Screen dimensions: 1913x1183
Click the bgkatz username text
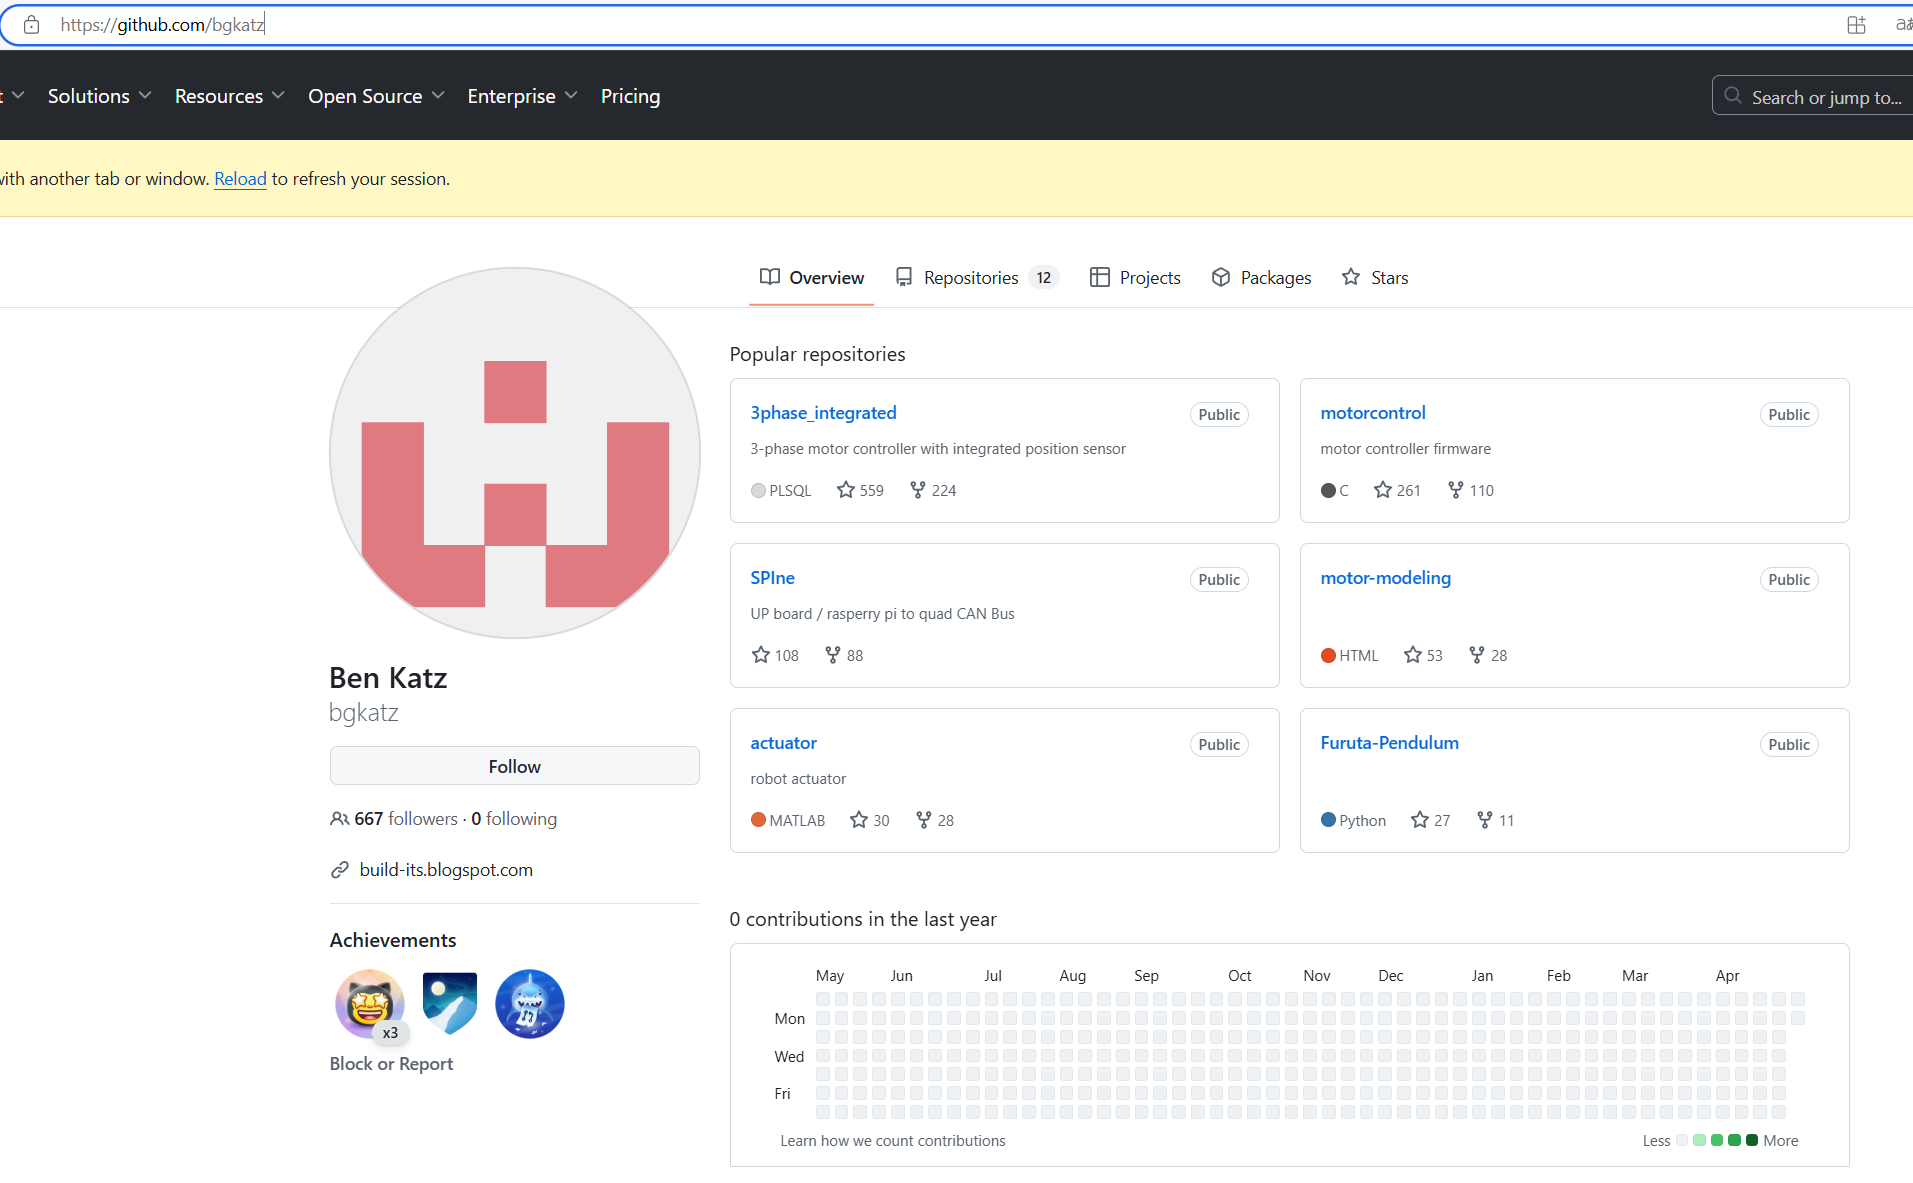pos(364,712)
